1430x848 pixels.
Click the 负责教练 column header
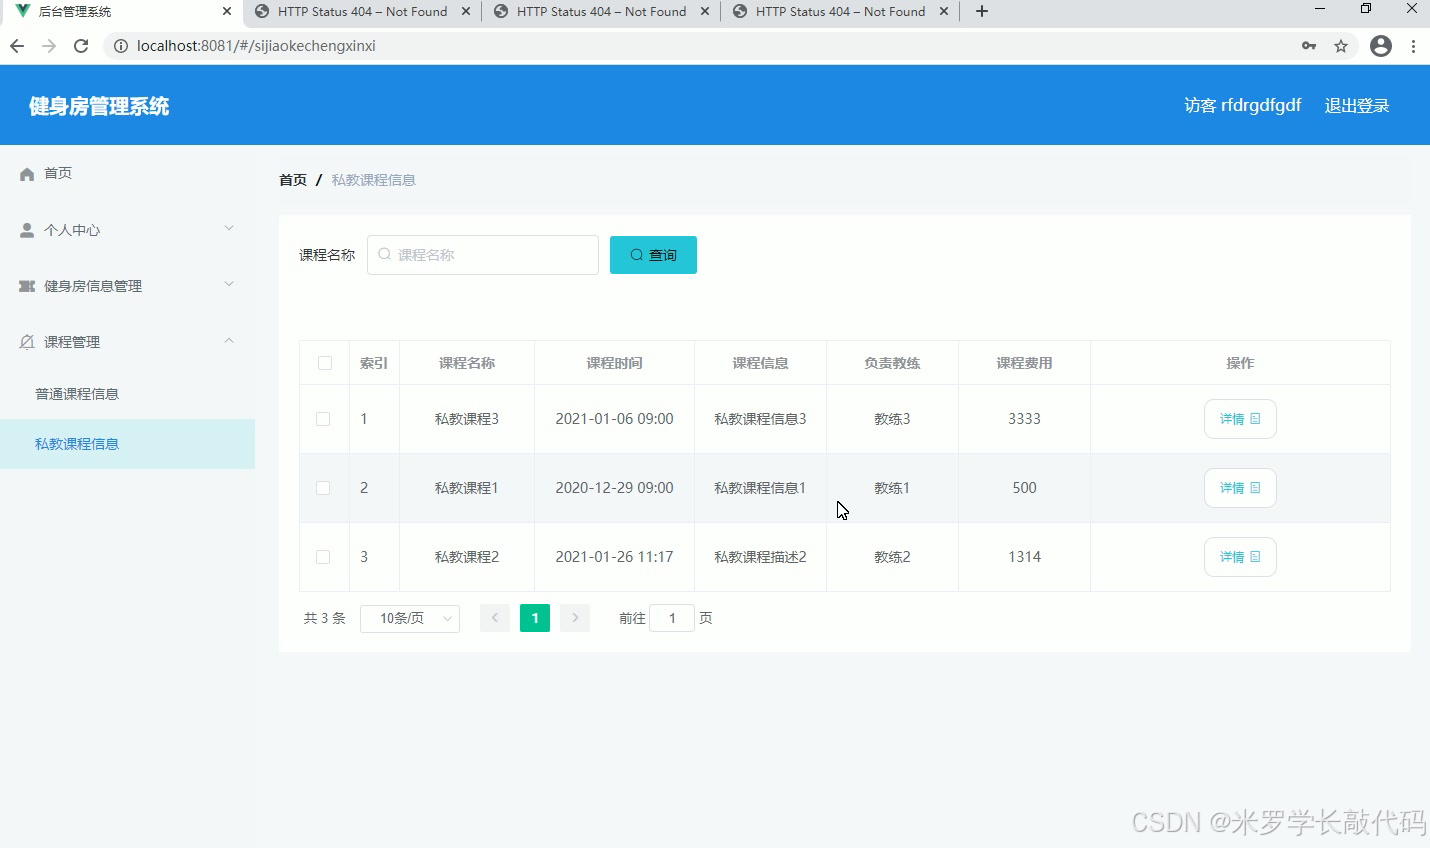point(892,363)
